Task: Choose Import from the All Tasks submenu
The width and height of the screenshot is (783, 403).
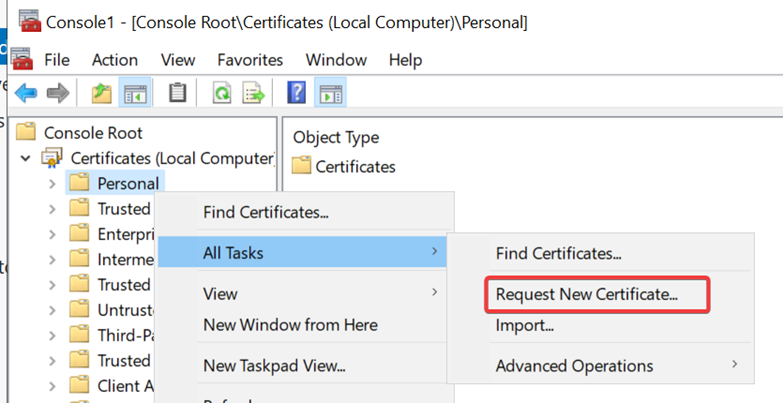Action: (x=525, y=326)
